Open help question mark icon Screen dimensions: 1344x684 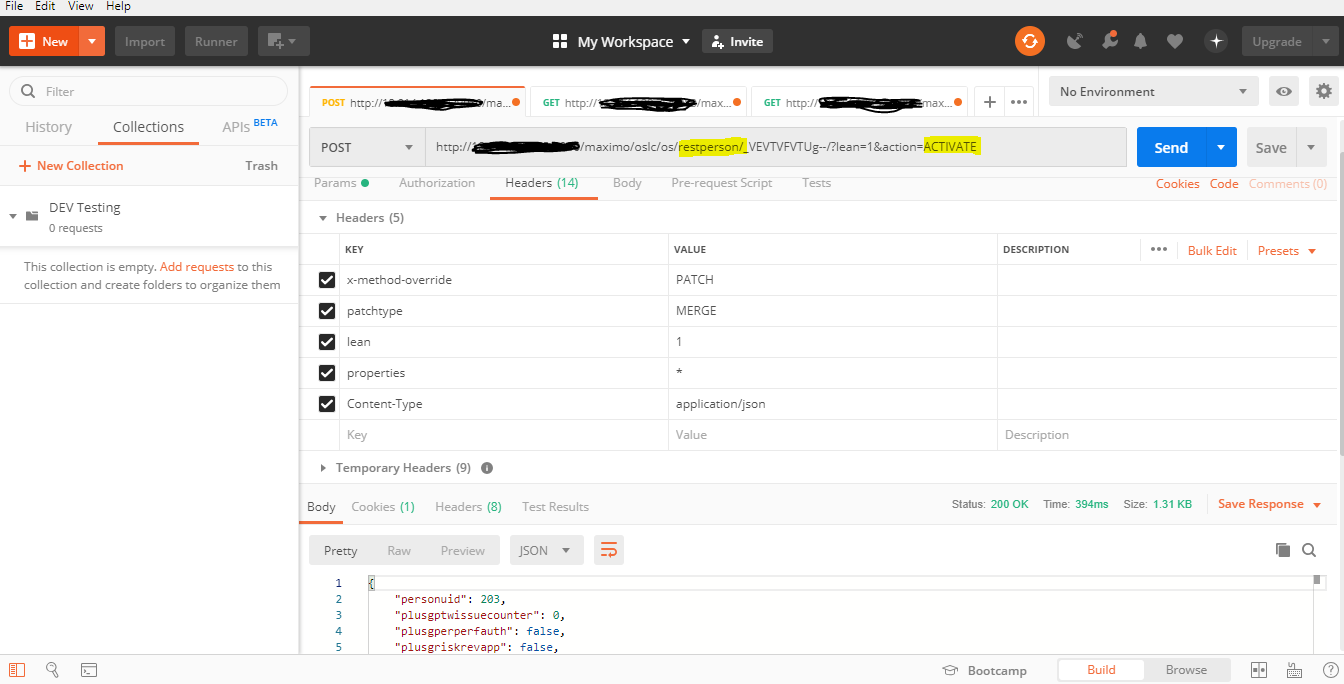point(1330,670)
